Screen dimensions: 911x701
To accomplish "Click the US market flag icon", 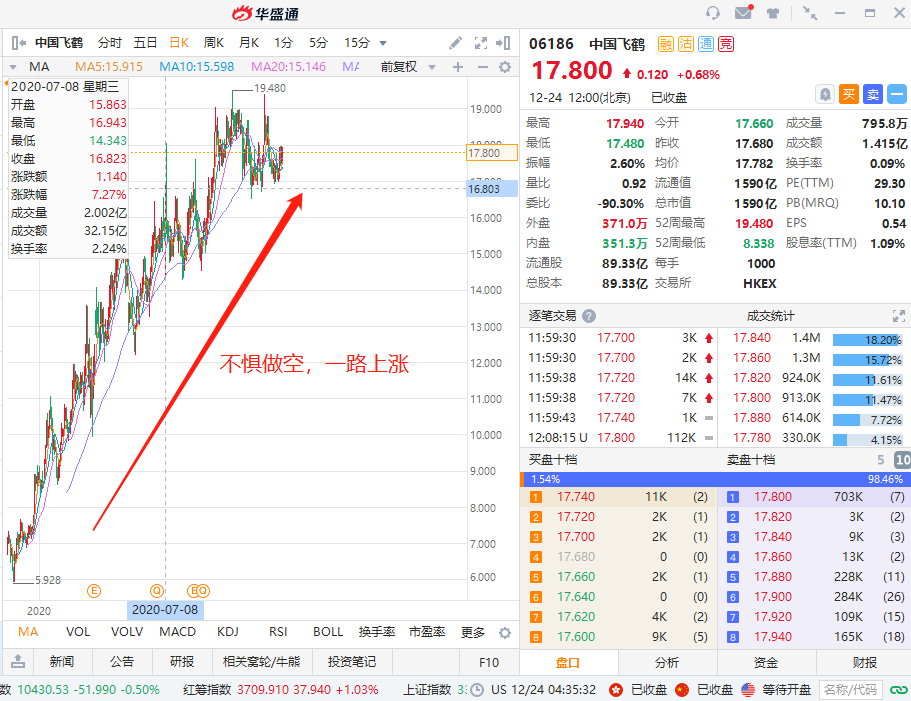I will click(748, 690).
